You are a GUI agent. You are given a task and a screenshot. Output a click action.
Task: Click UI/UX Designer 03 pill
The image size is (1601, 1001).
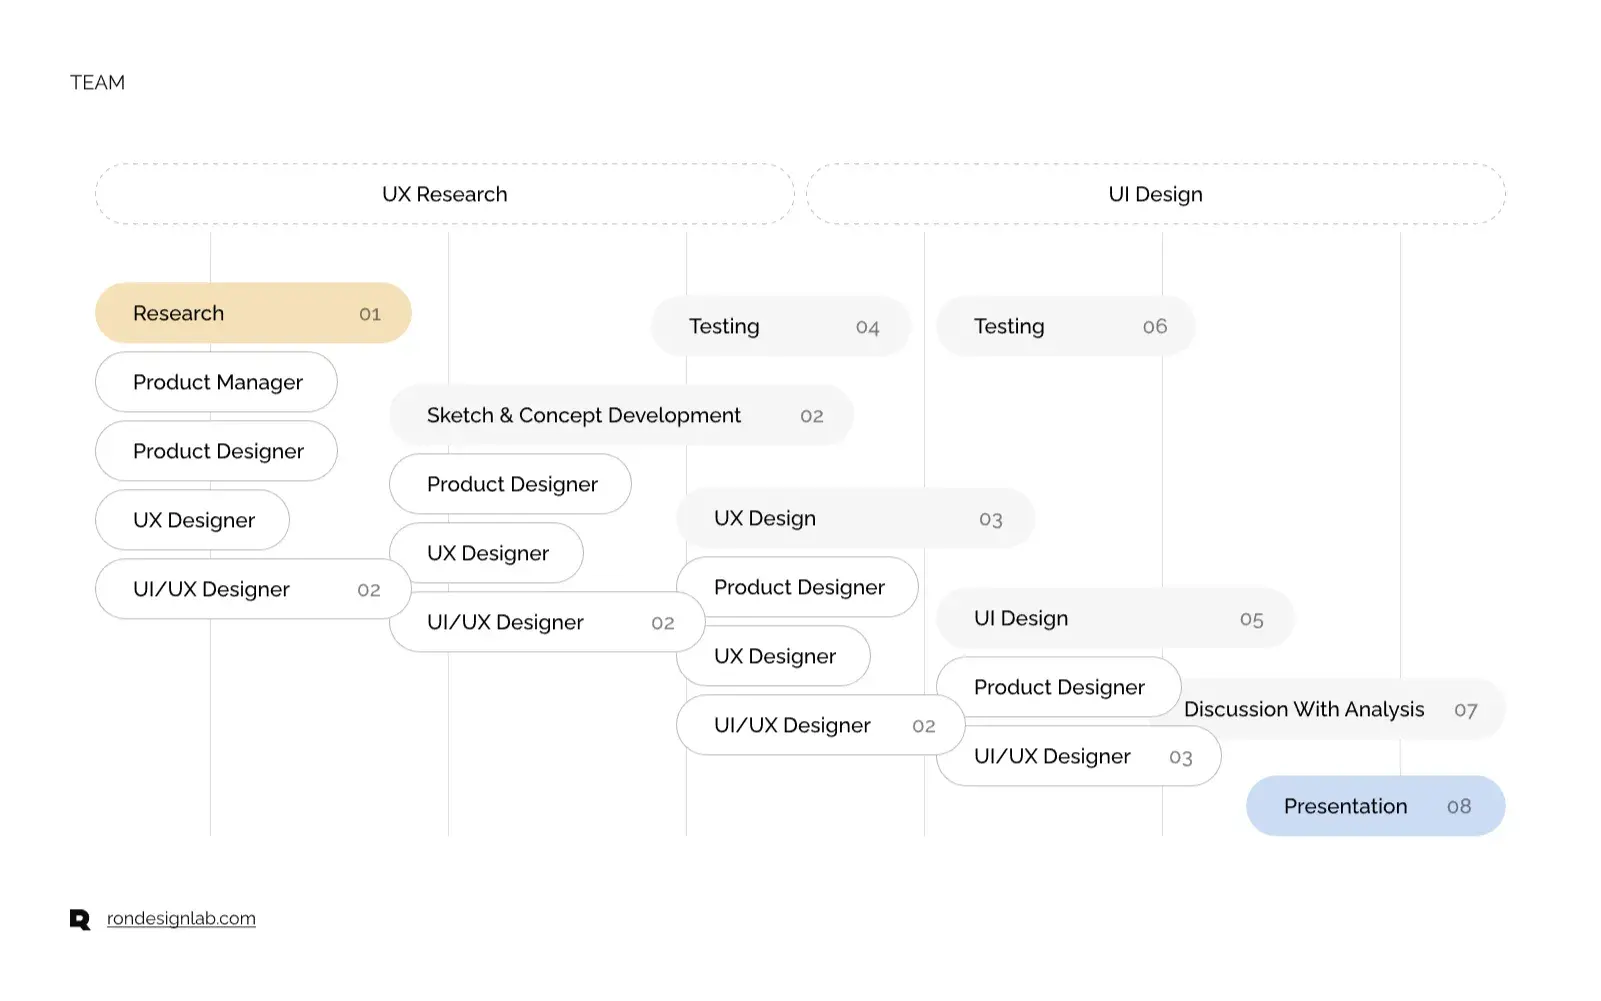(x=1078, y=756)
